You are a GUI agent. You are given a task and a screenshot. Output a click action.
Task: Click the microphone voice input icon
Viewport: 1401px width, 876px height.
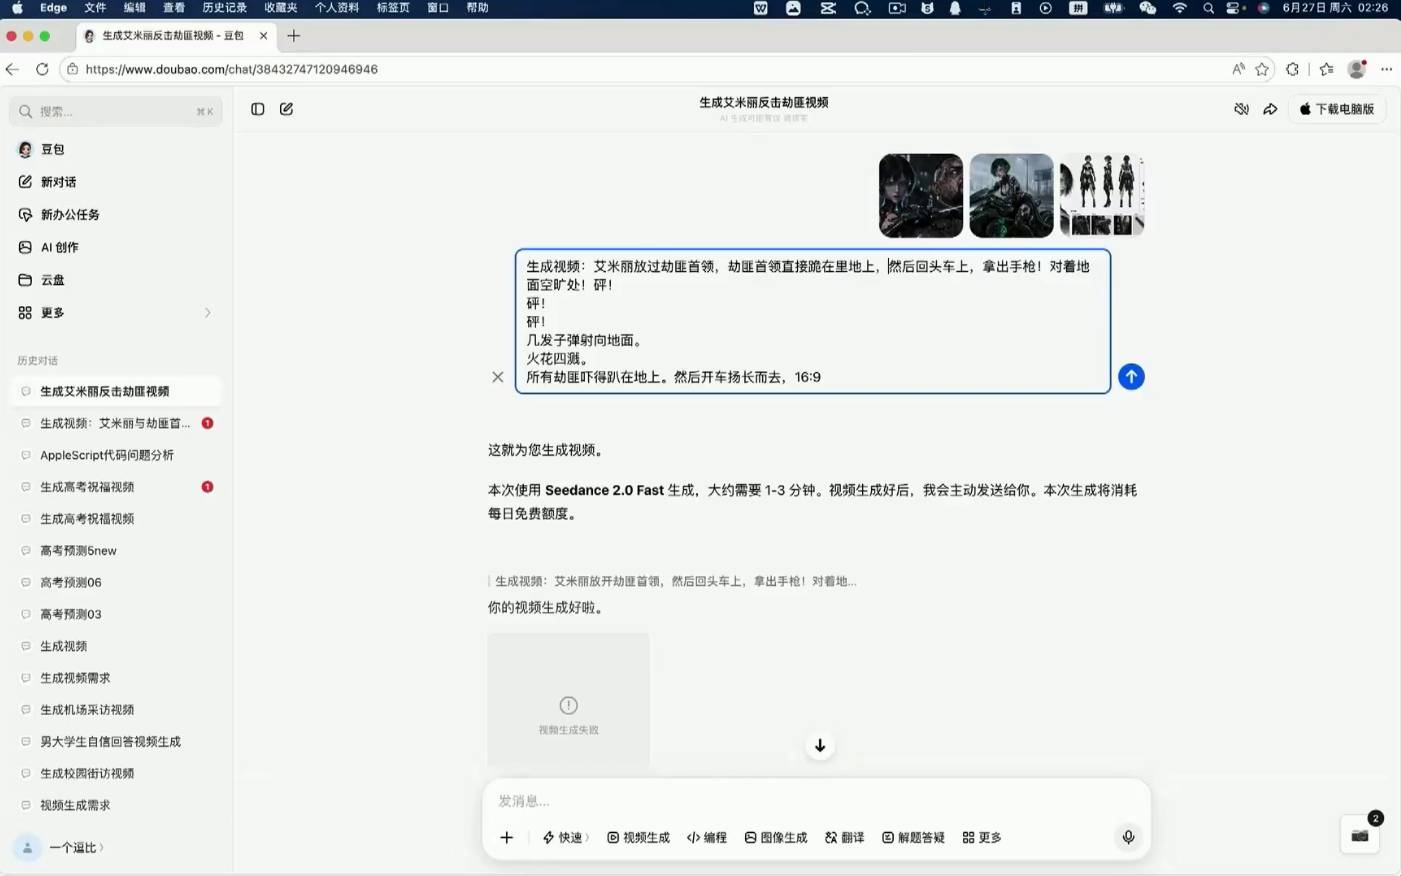(x=1128, y=837)
